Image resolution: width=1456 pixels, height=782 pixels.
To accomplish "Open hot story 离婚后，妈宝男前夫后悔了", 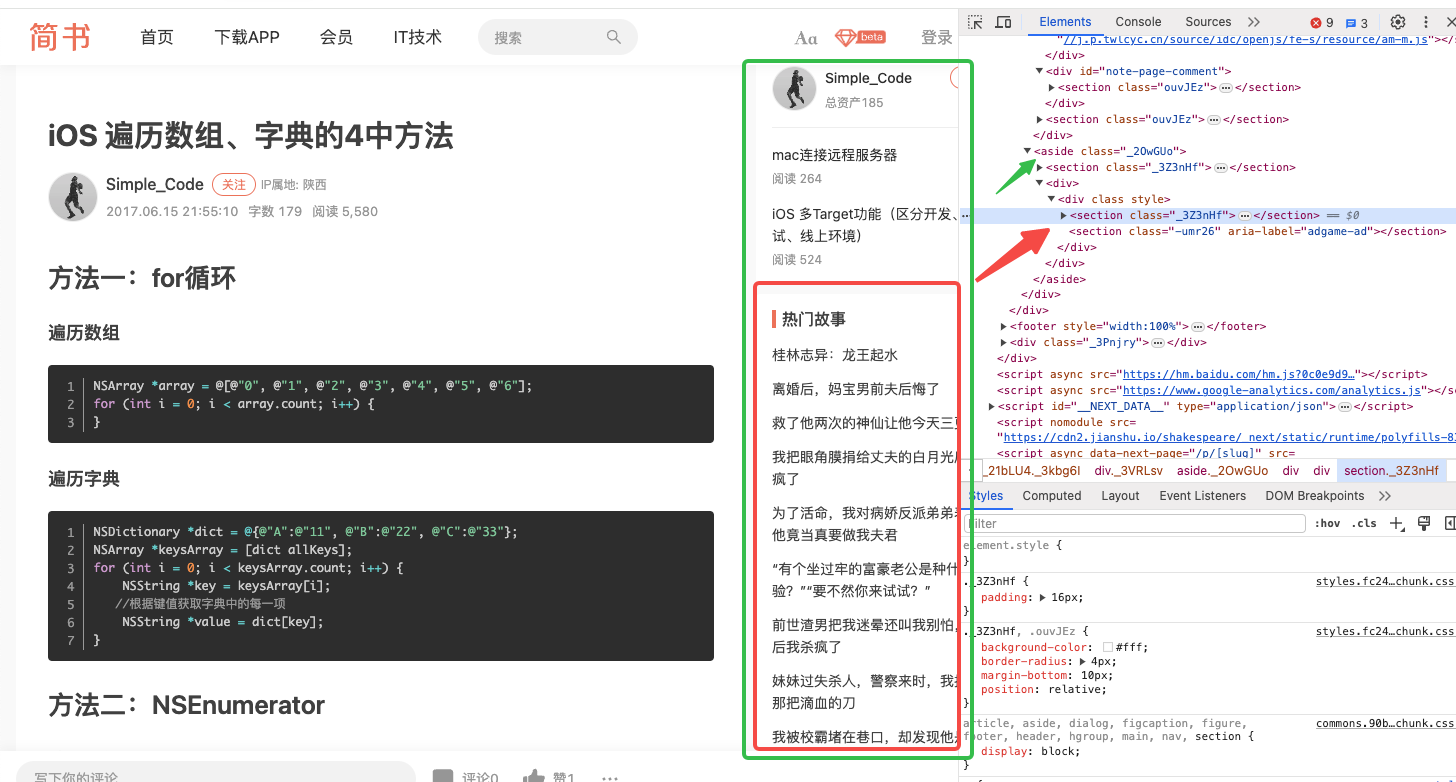I will pos(856,389).
